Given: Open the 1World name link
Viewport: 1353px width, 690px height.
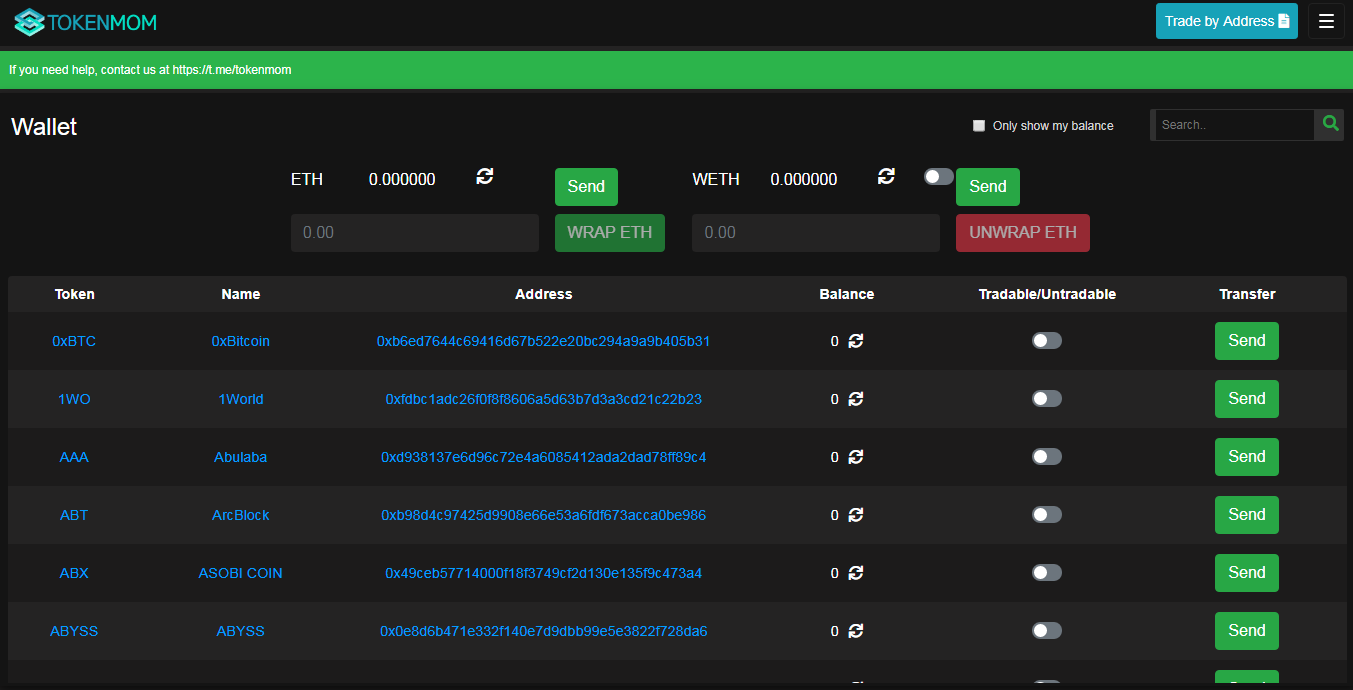Looking at the screenshot, I should pyautogui.click(x=241, y=399).
